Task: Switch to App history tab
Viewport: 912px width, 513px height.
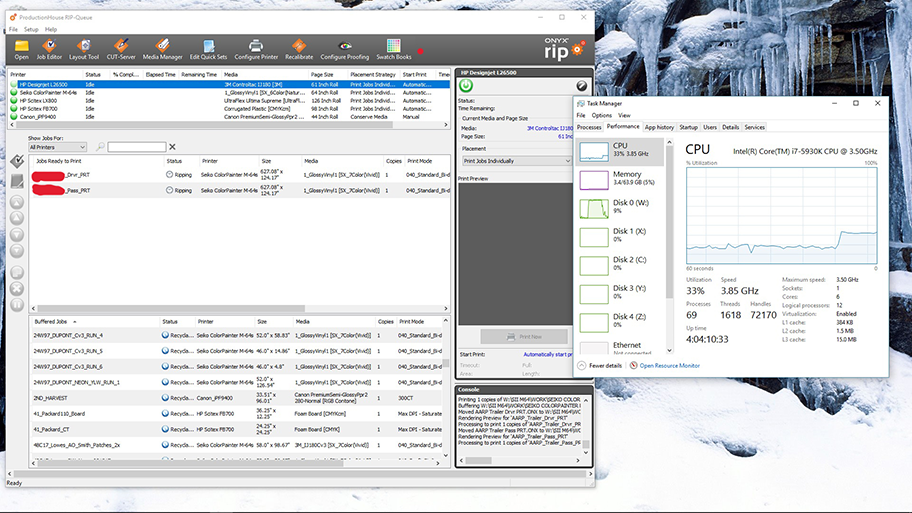Action: click(x=659, y=127)
